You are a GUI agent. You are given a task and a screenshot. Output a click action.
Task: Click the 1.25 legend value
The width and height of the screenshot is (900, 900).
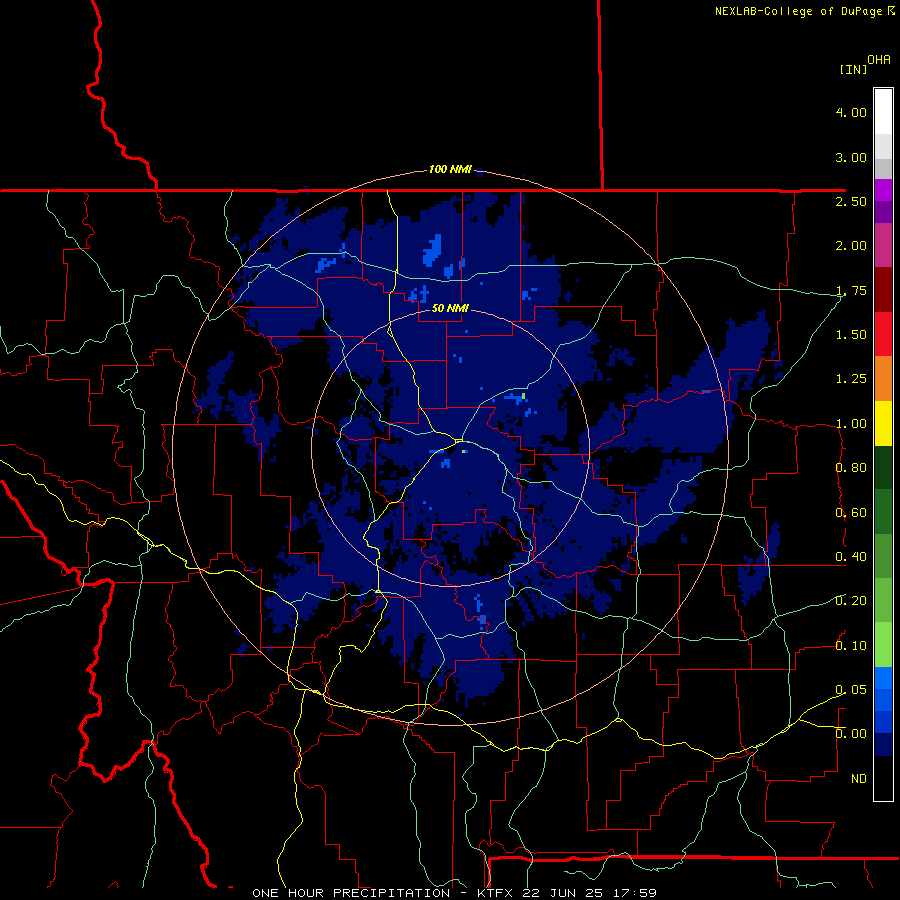851,379
